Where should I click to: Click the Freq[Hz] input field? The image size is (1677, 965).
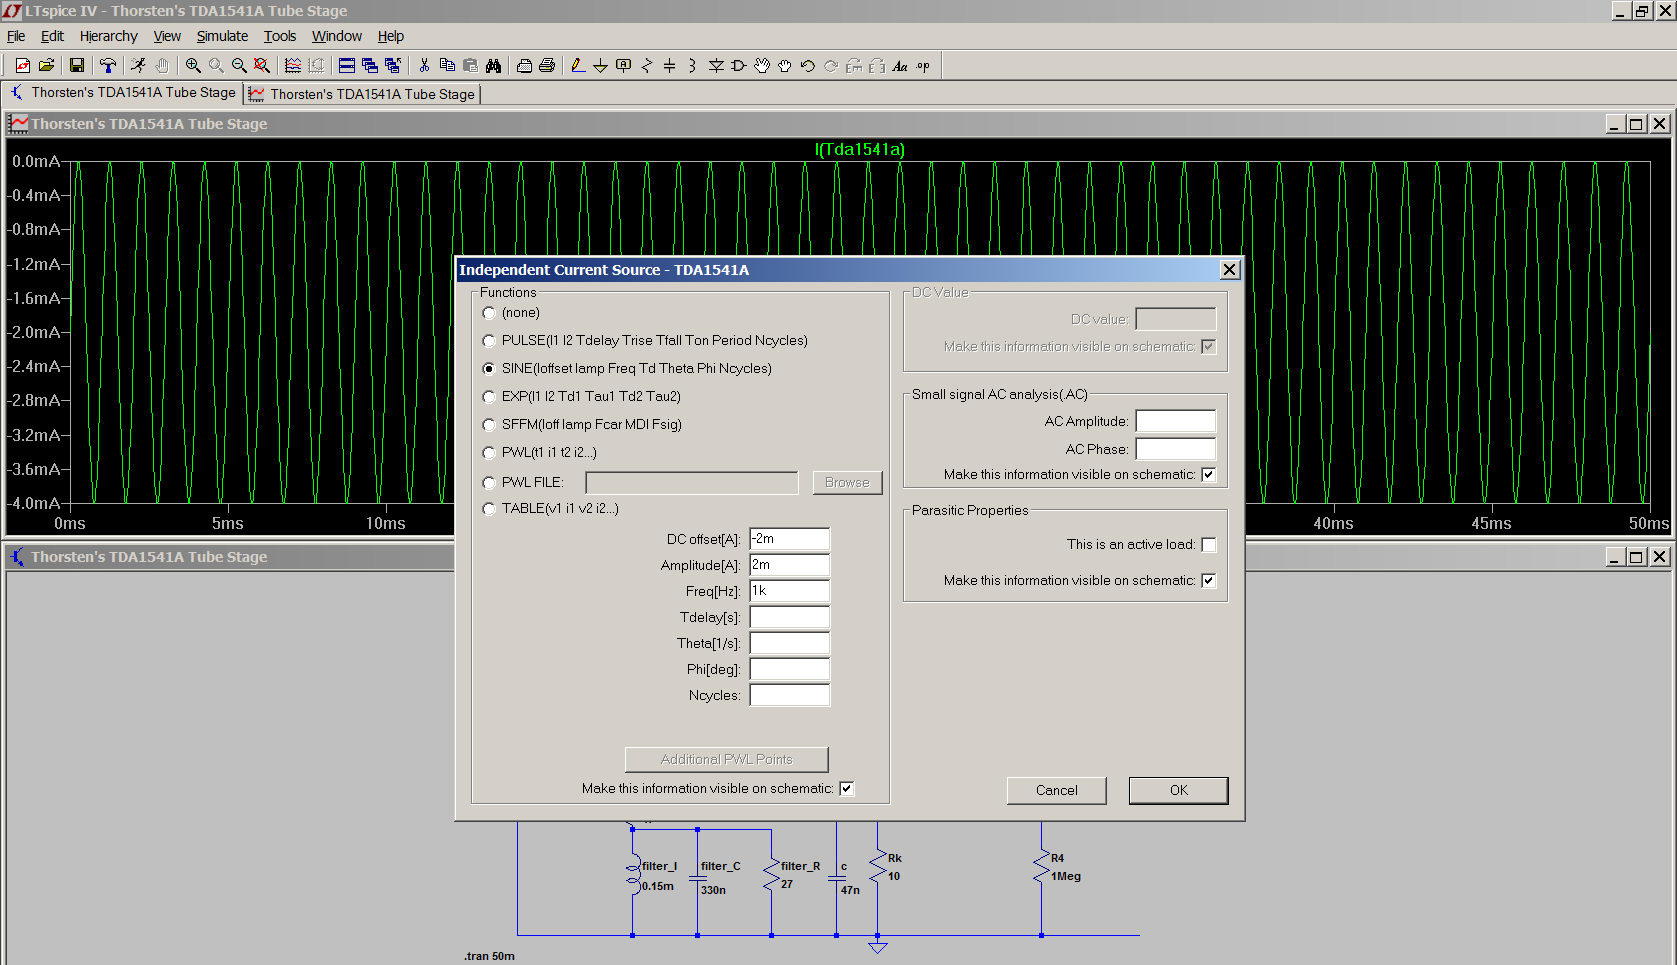pos(790,591)
